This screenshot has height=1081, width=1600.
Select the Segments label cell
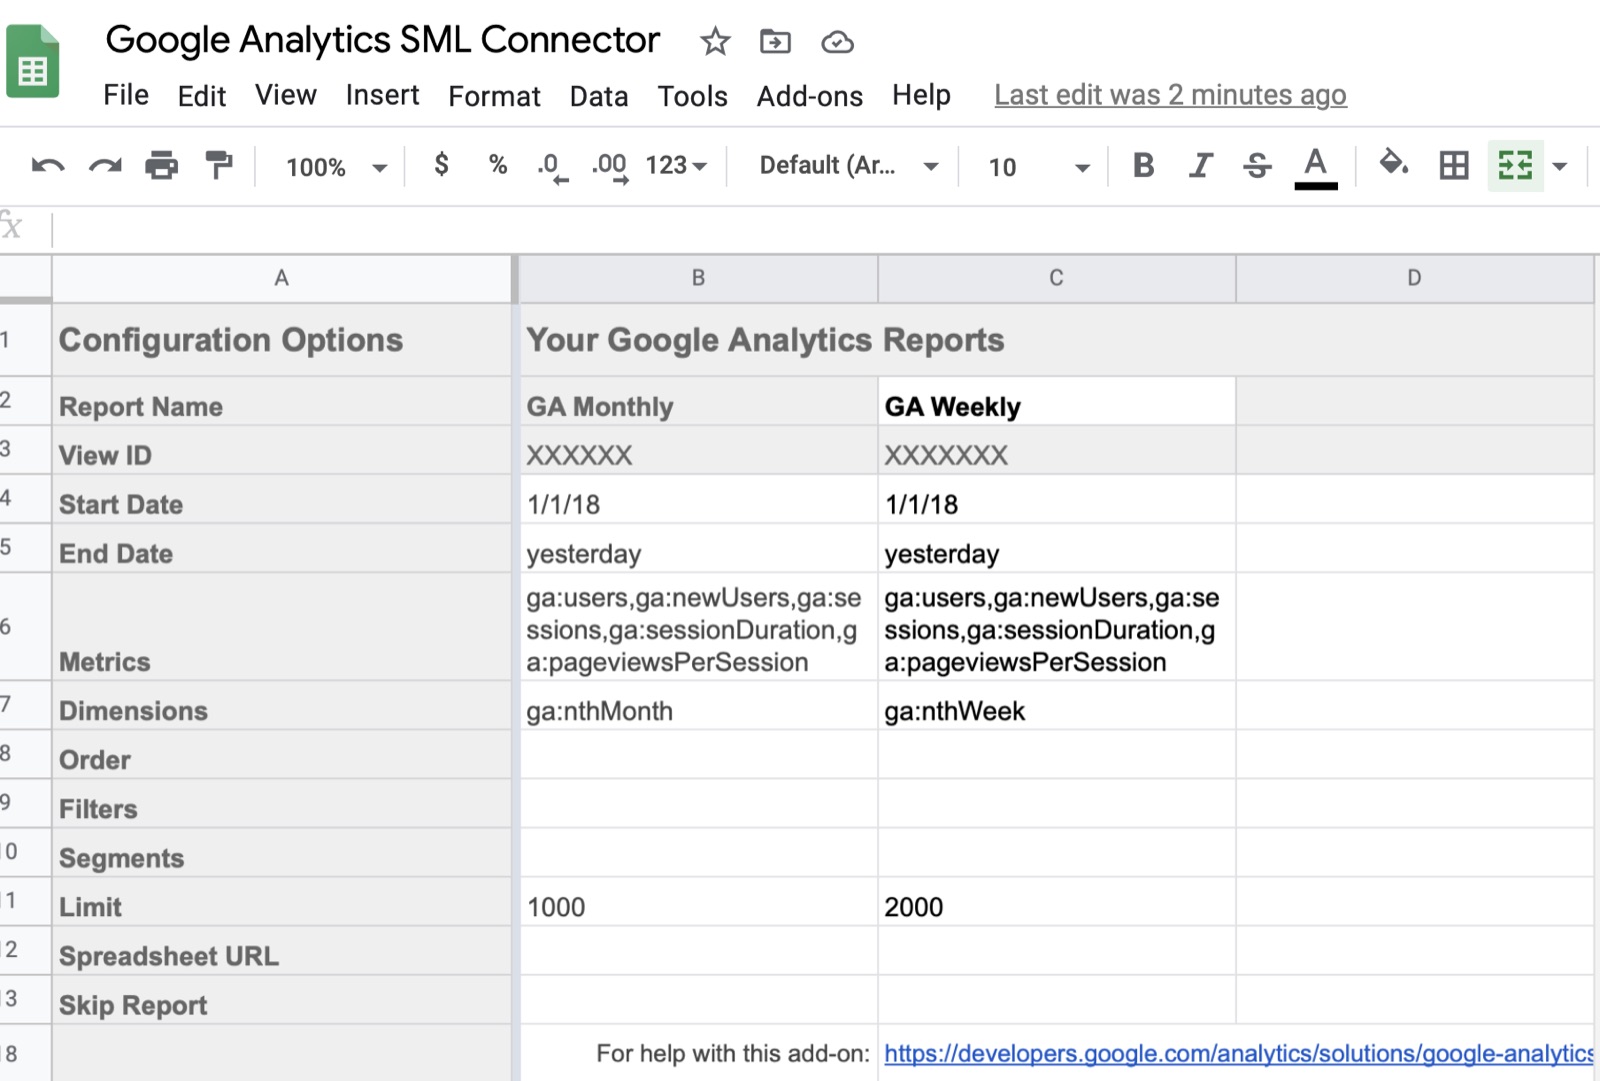coord(282,853)
